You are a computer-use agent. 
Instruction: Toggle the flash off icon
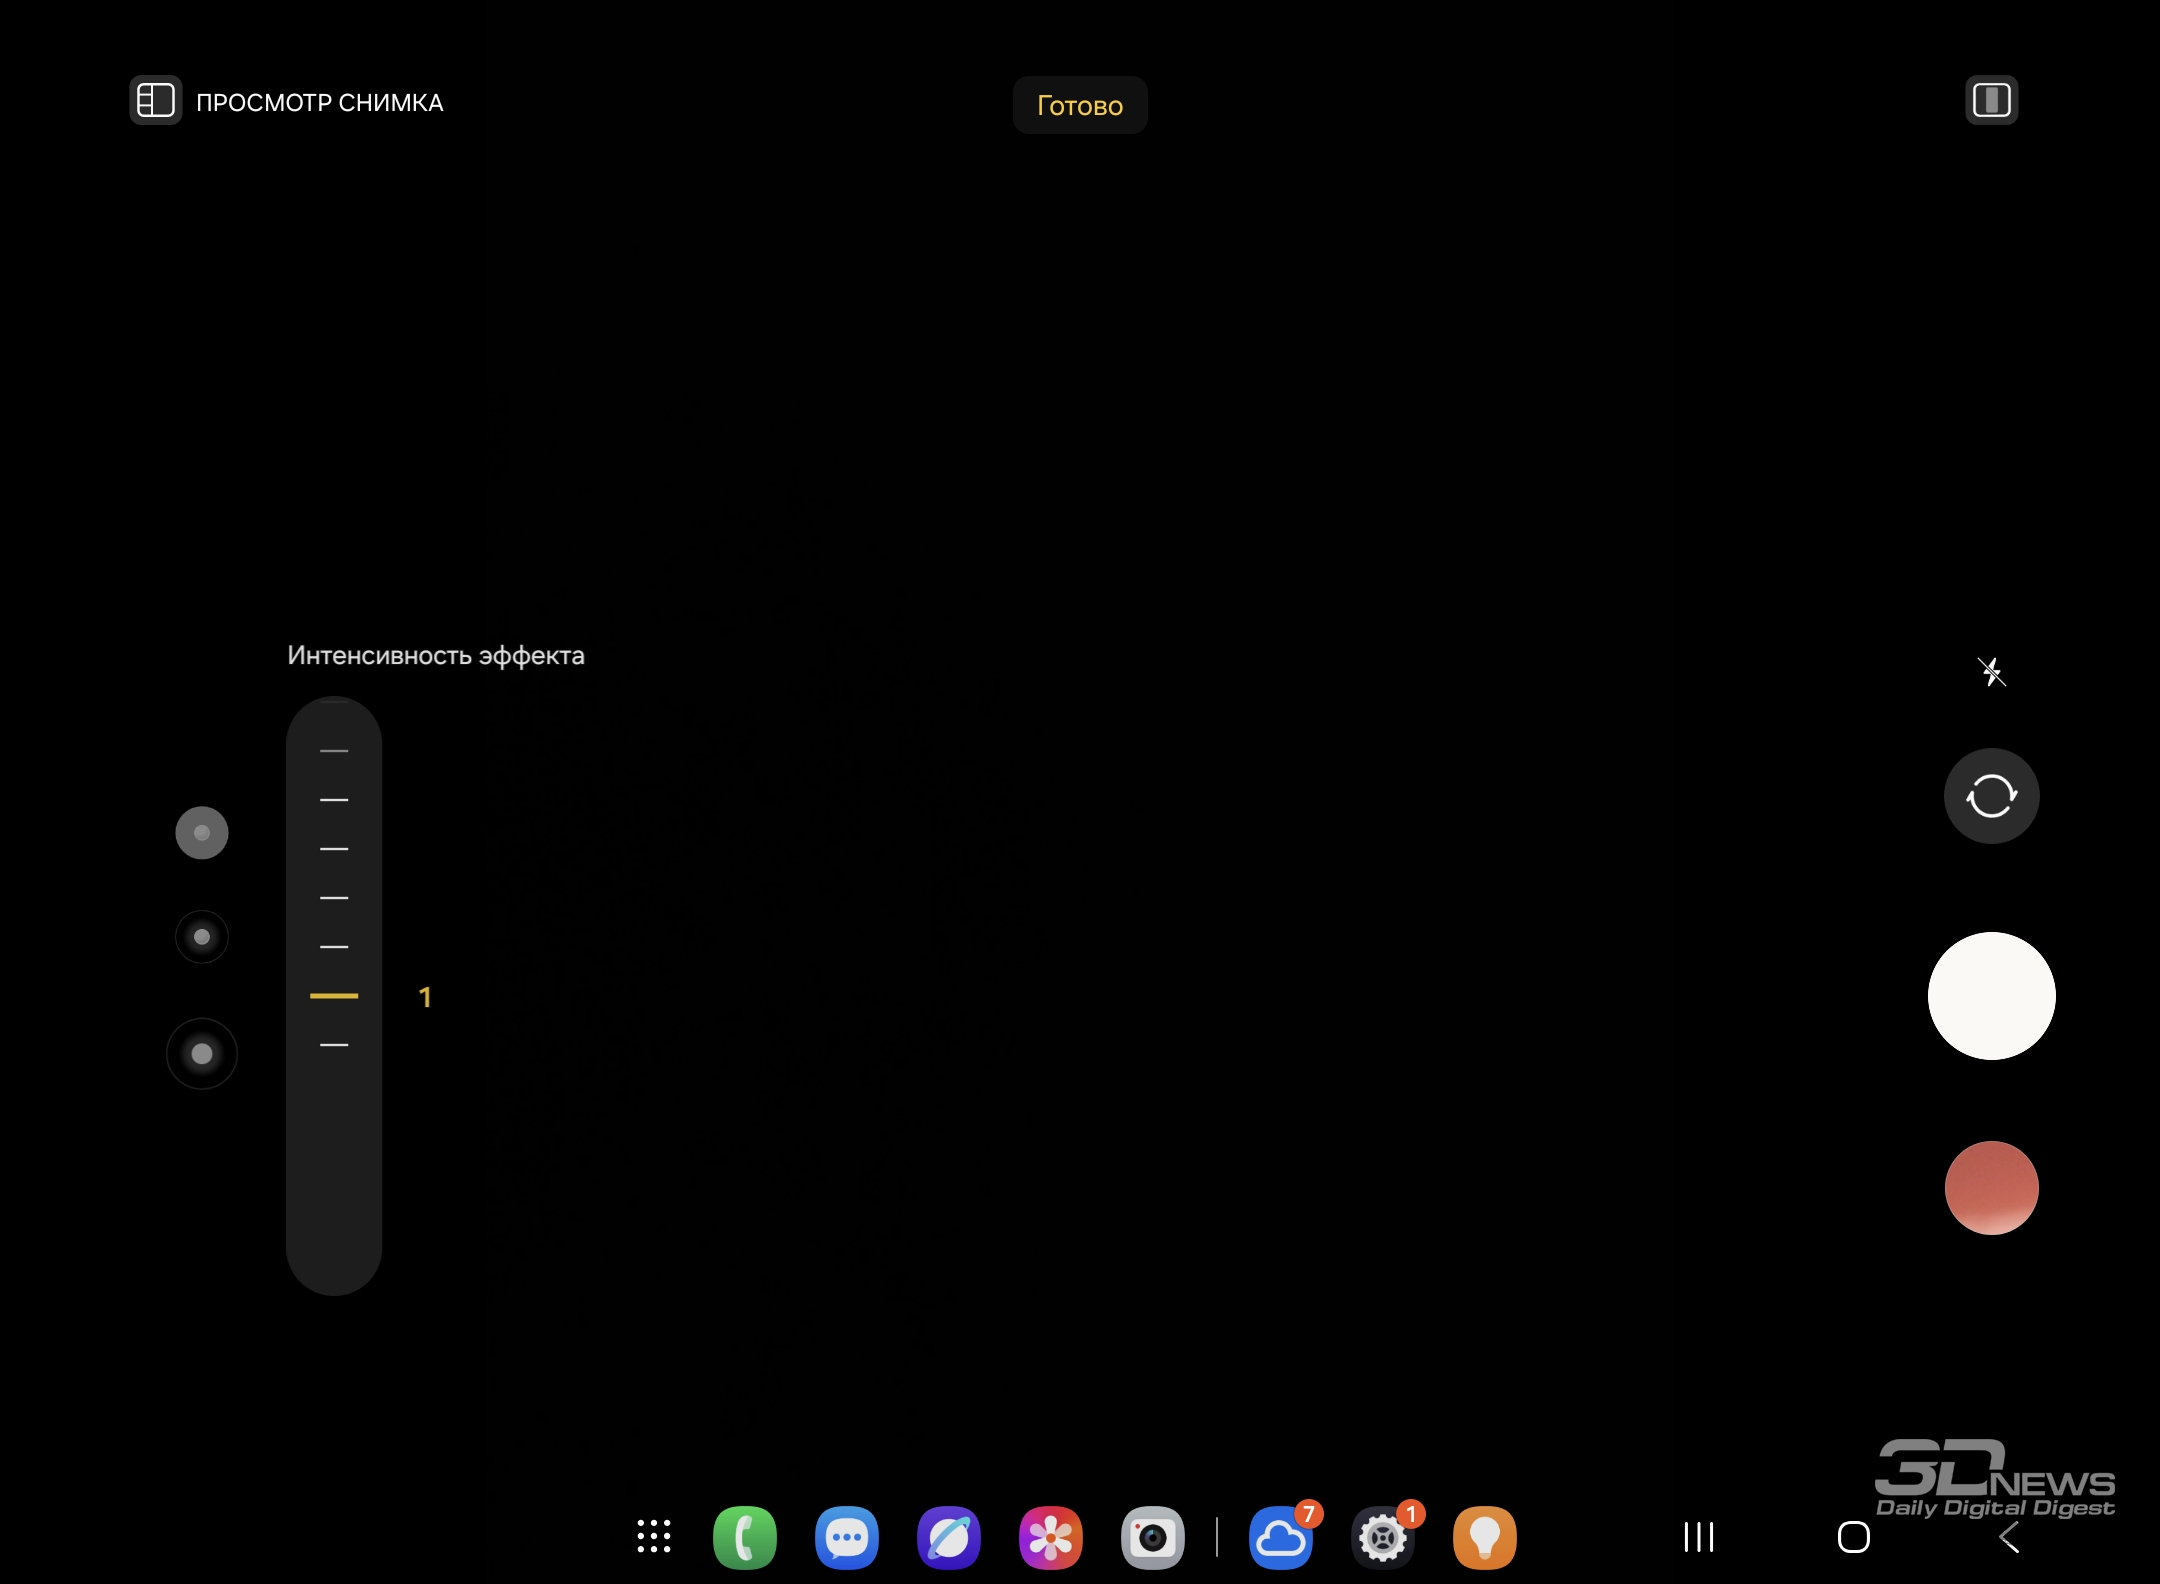(1991, 672)
